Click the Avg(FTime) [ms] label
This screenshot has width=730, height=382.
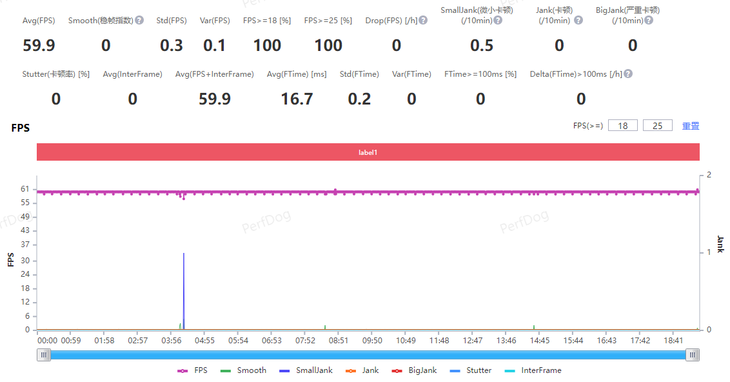(297, 74)
